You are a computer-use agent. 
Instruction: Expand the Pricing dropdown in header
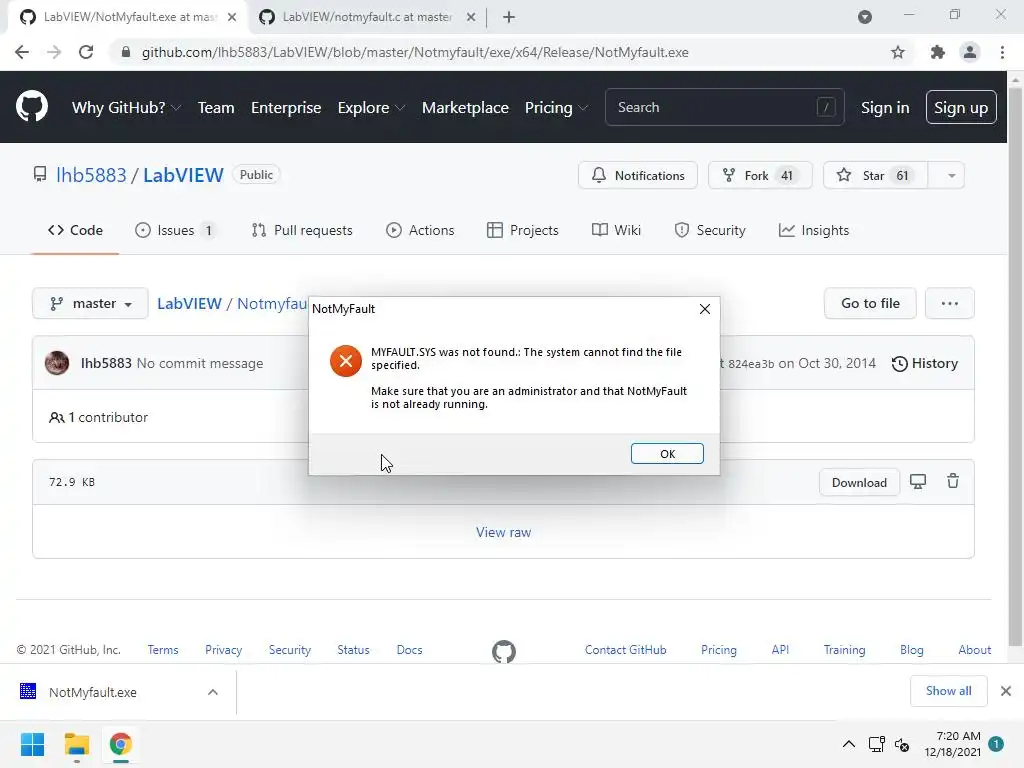coord(556,107)
